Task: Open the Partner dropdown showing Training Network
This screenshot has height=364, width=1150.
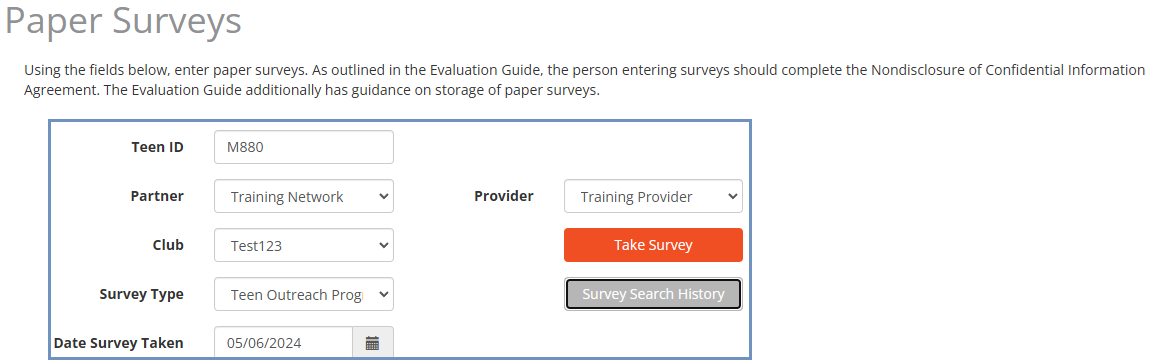Action: click(304, 196)
